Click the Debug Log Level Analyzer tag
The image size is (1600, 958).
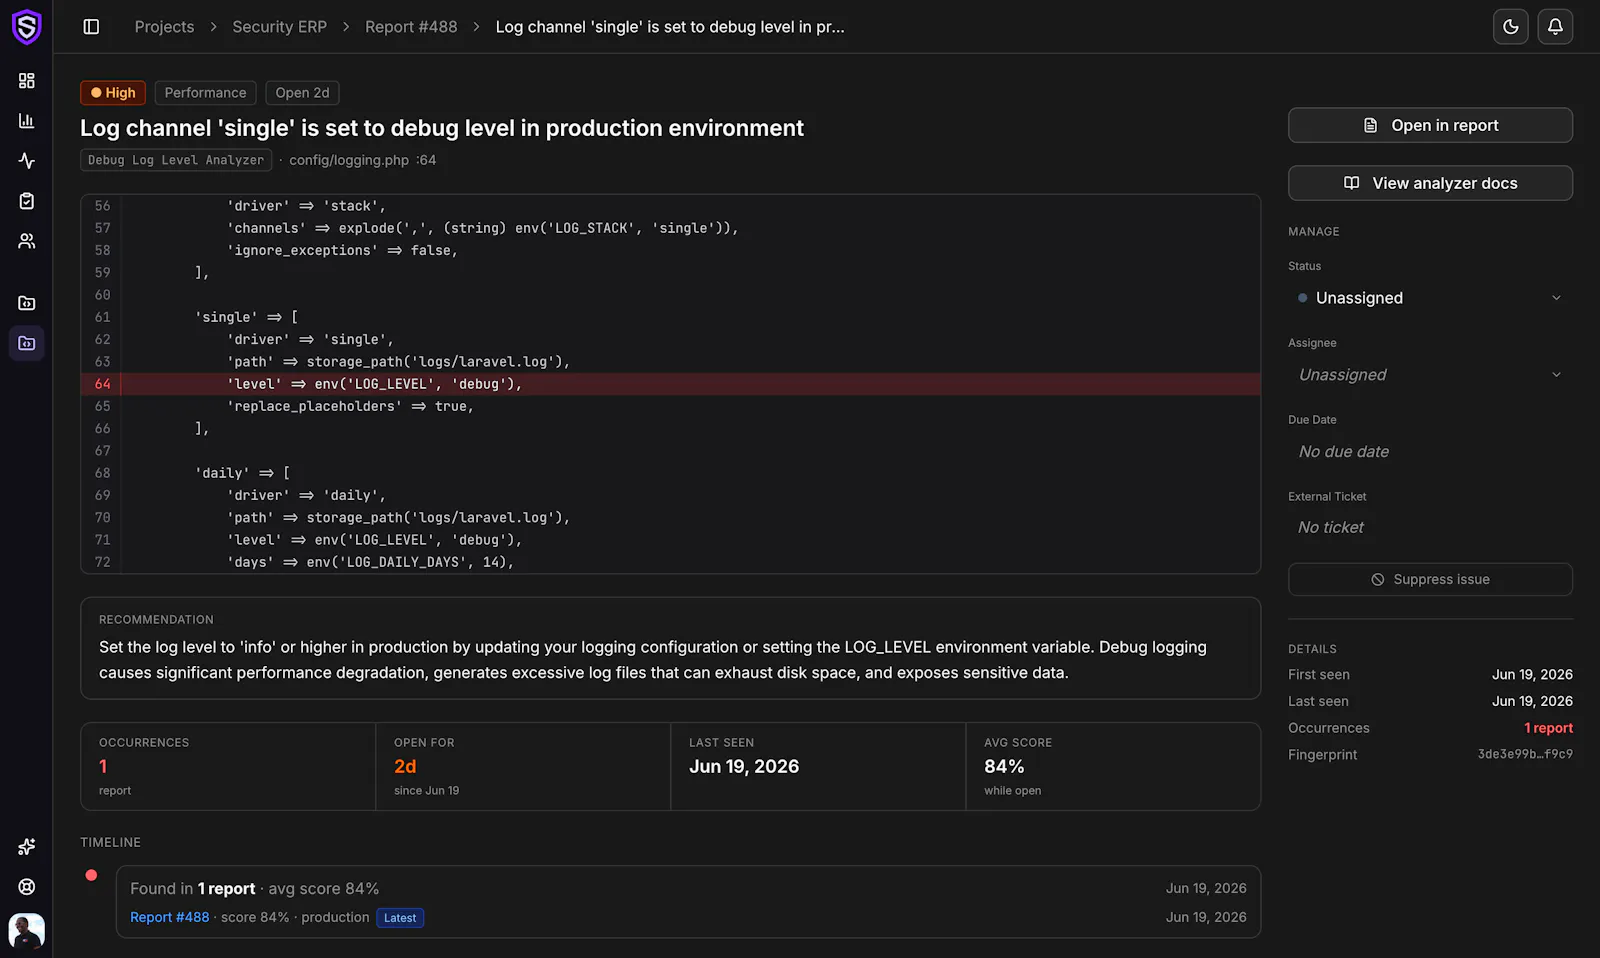pyautogui.click(x=176, y=160)
